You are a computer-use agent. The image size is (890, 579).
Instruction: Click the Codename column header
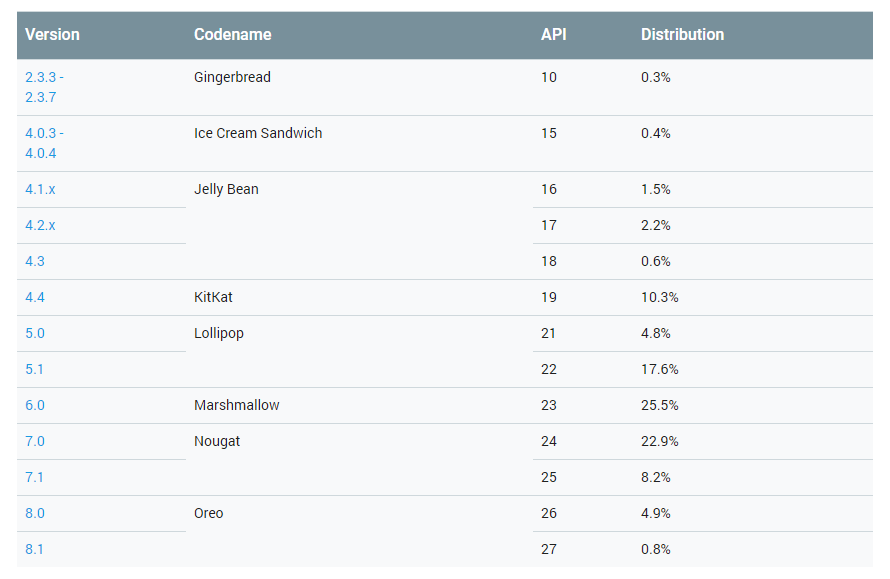(232, 34)
